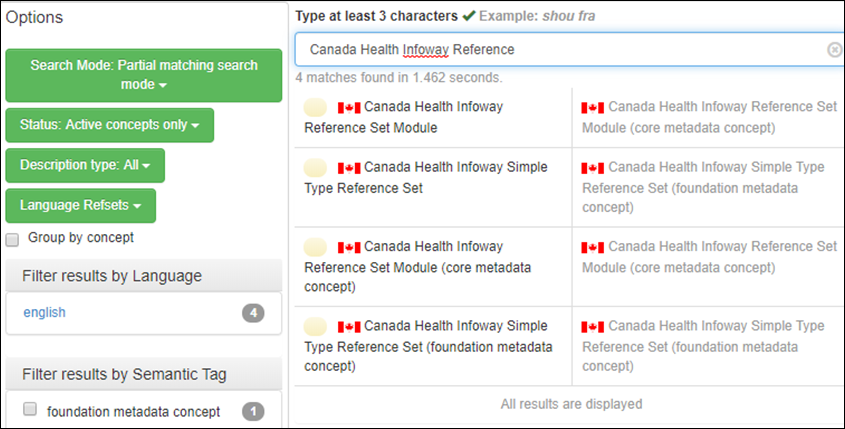845x429 pixels.
Task: Click yellow concept badge beside 'Canada Health Infoway Reference Set Module' first row
Action: click(315, 107)
